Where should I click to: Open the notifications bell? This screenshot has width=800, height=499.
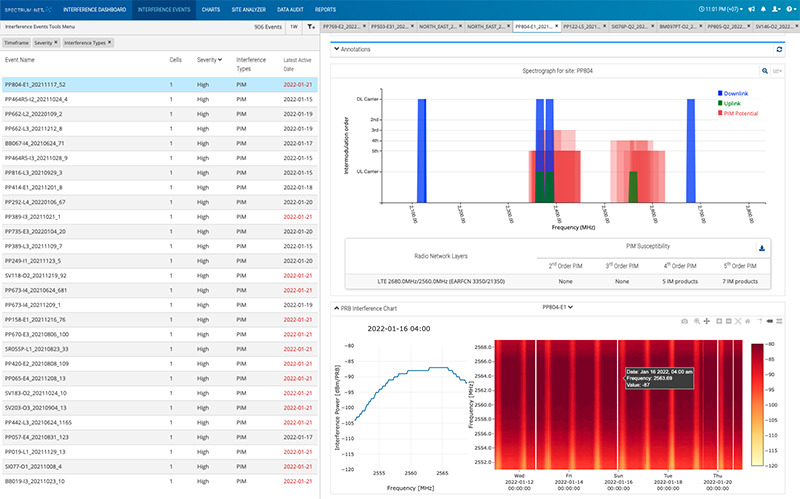point(763,9)
